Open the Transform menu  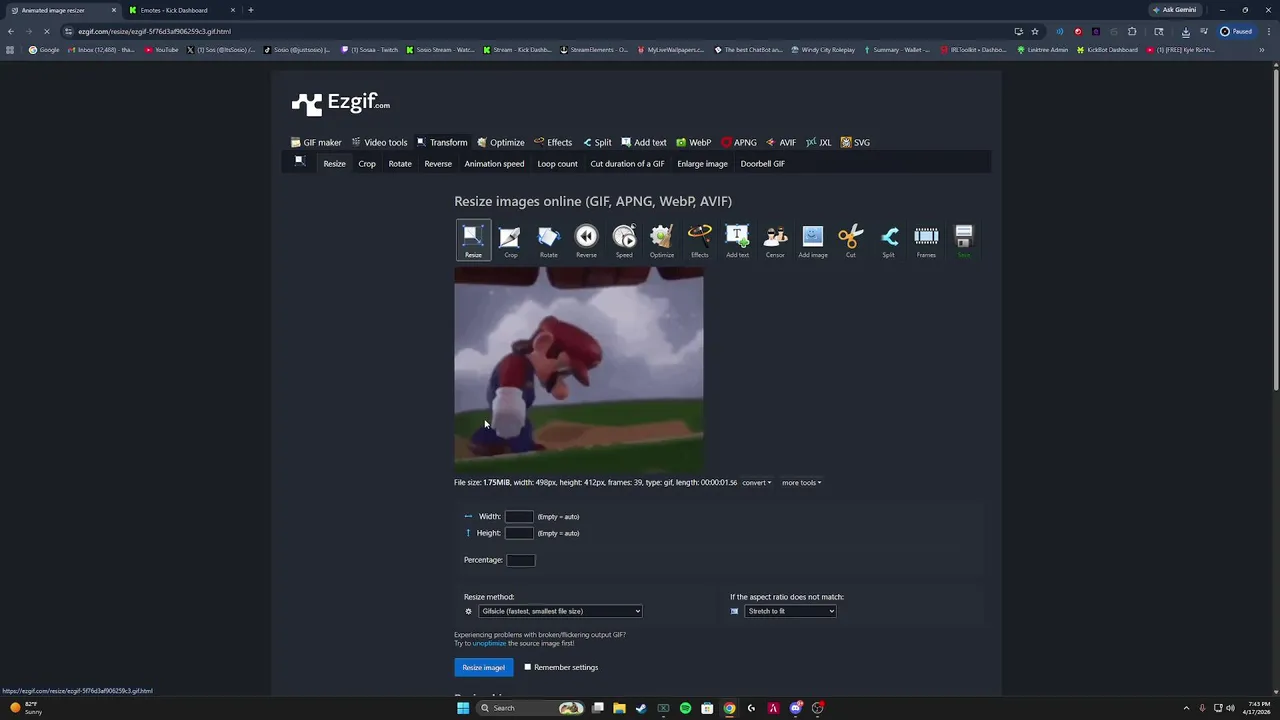(x=442, y=142)
